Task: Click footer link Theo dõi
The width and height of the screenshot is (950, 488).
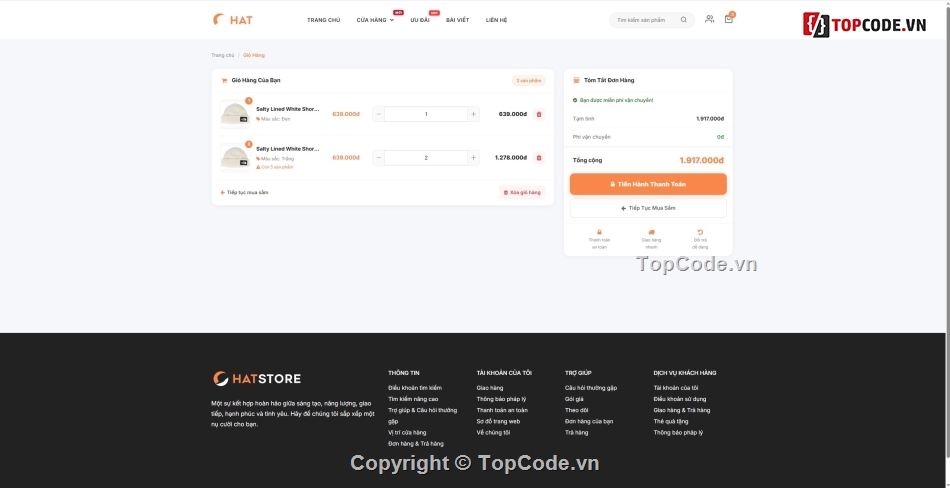Action: click(577, 410)
